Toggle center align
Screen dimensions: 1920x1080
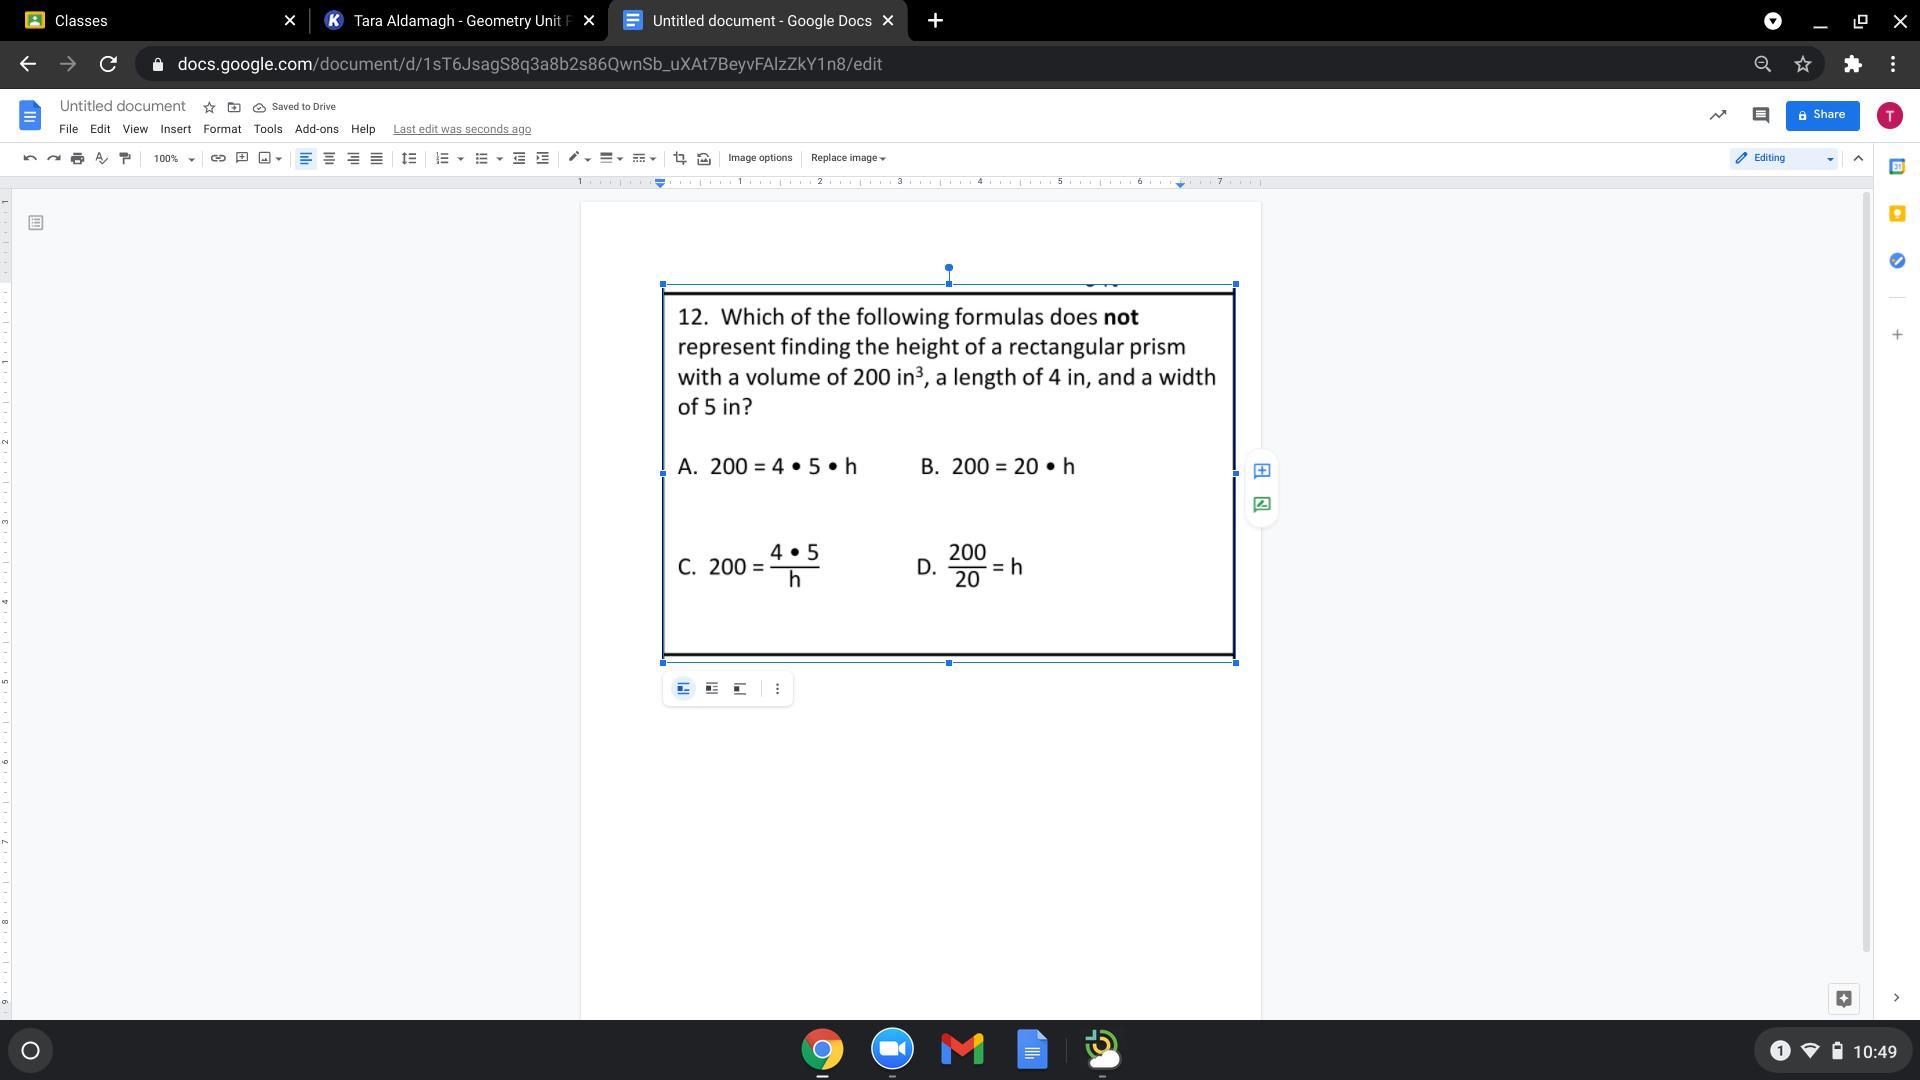coord(329,158)
